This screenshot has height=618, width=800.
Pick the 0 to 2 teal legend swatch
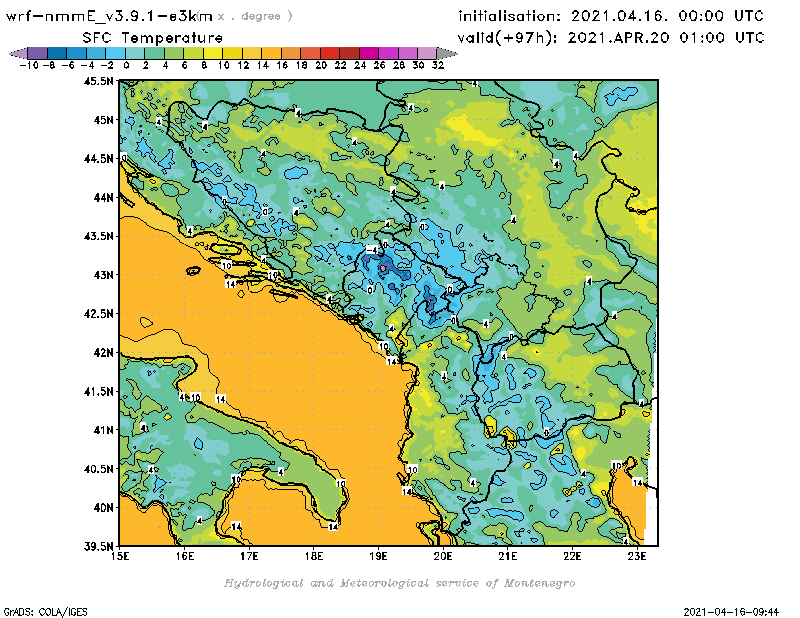[135, 53]
